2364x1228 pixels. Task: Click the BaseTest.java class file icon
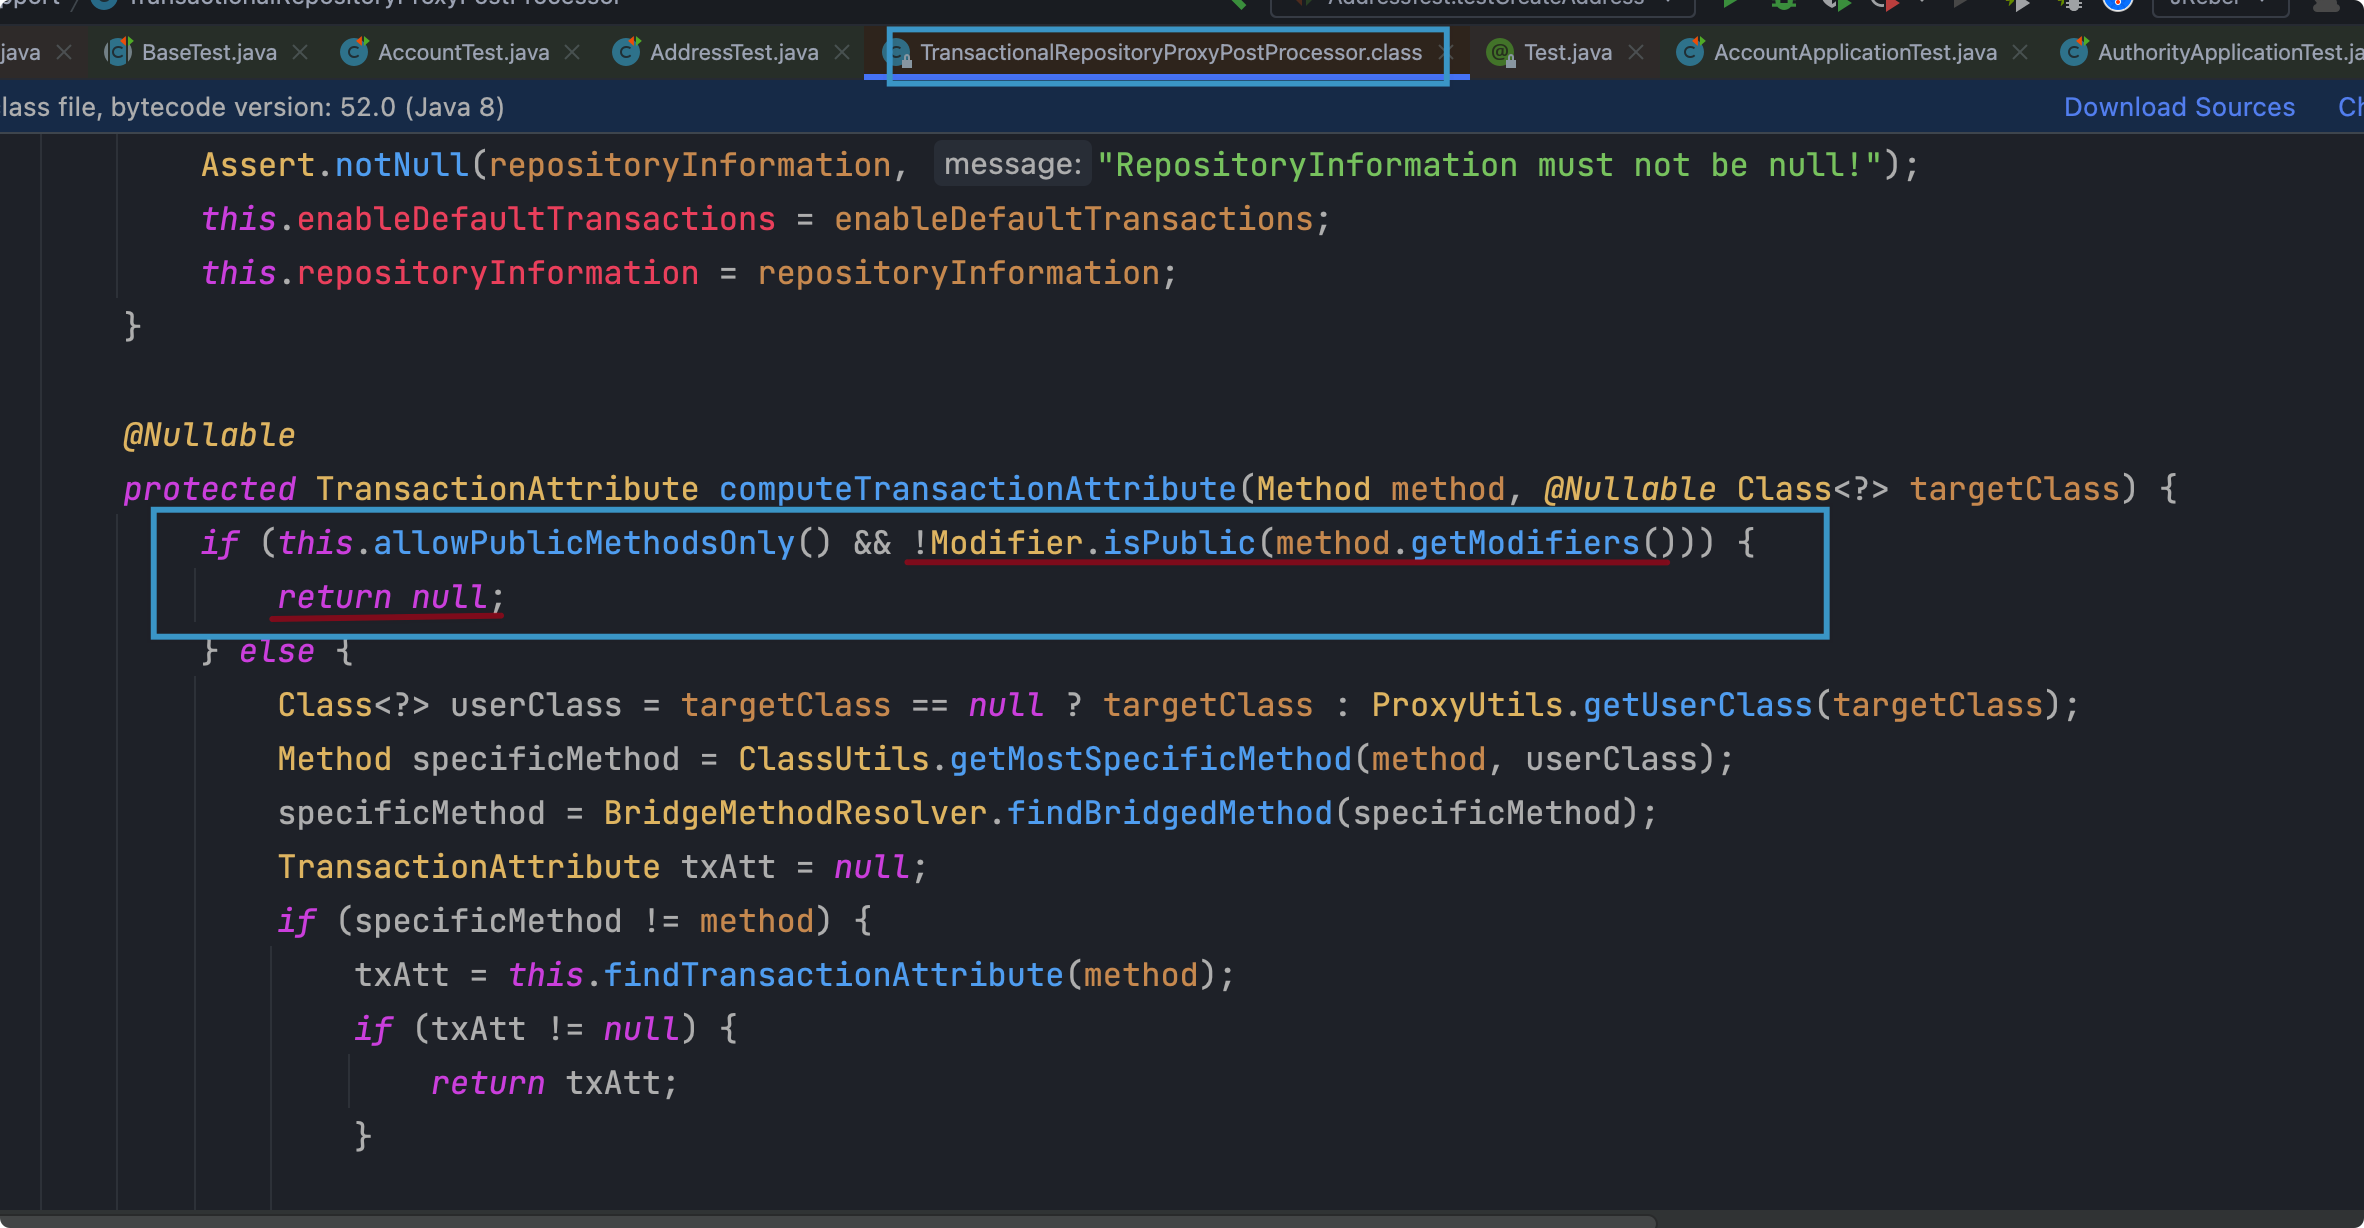(119, 52)
